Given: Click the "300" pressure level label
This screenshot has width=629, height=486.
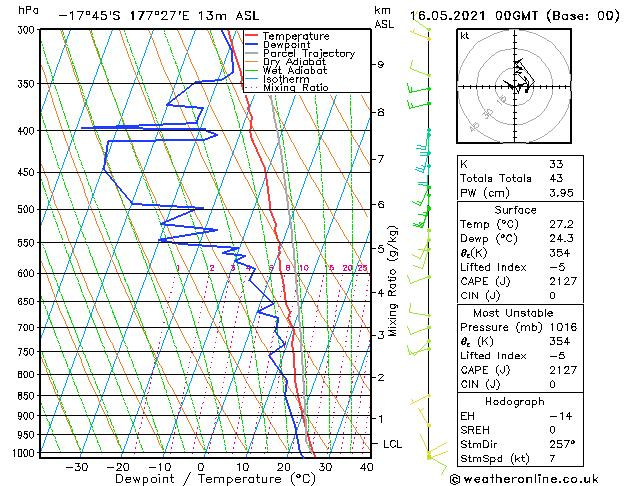Looking at the screenshot, I should (28, 30).
